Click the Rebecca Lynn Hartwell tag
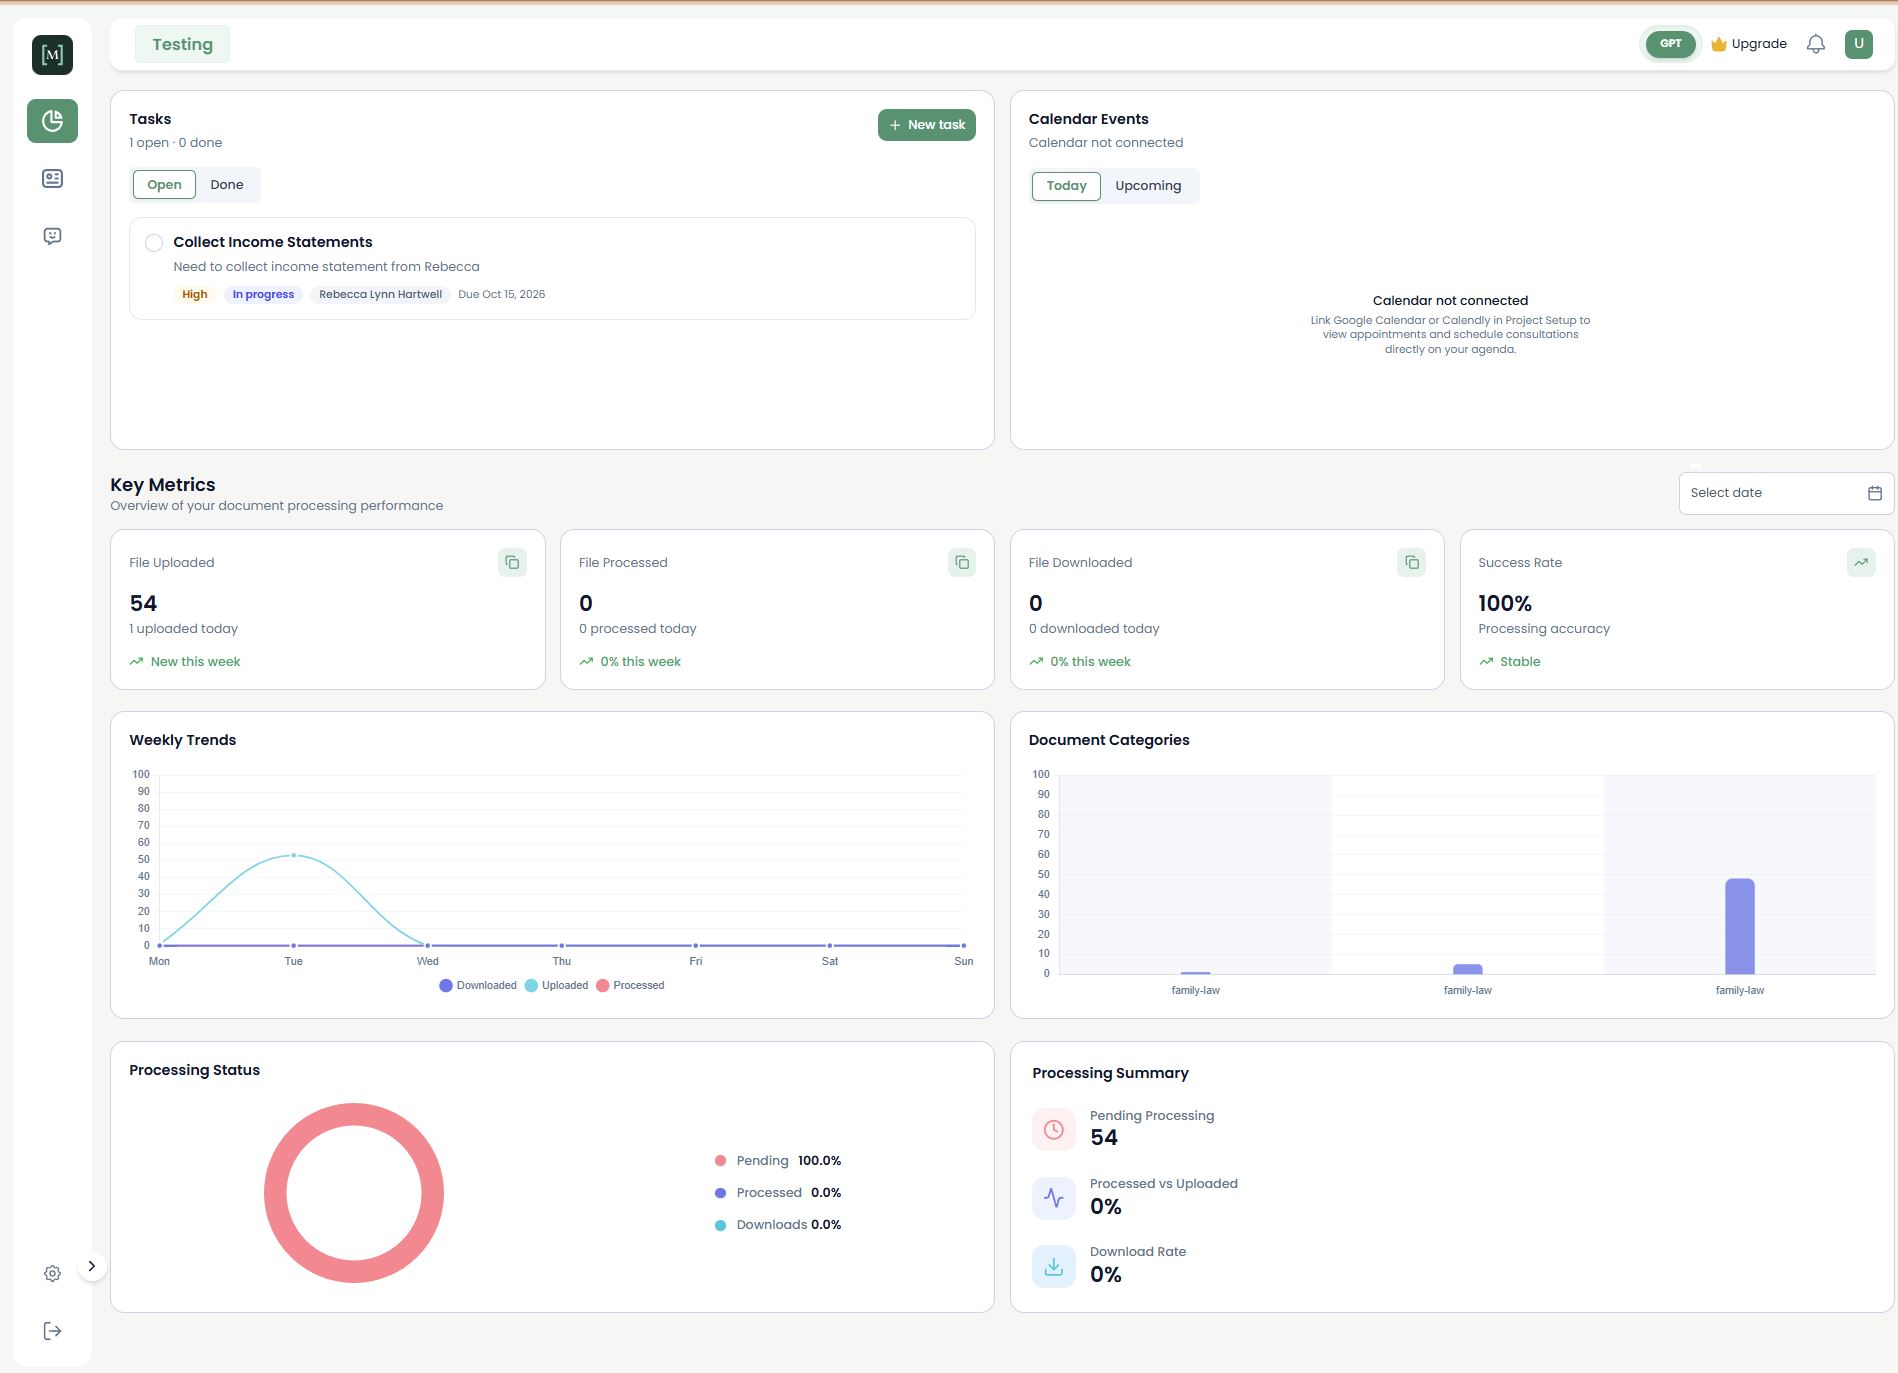Screen dimensions: 1898x1373 pyautogui.click(x=380, y=294)
